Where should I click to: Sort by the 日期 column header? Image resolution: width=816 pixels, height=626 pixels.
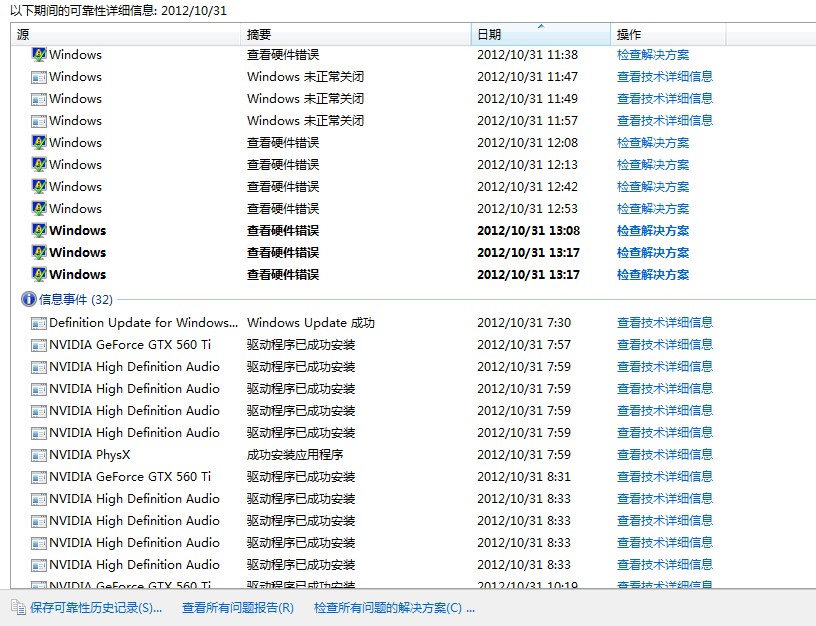(541, 34)
